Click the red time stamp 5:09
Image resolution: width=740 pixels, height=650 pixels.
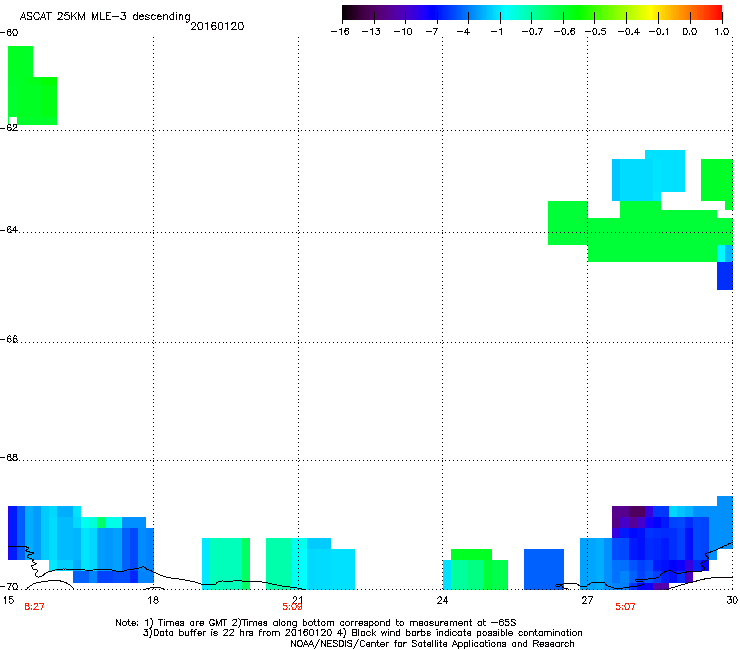point(292,607)
